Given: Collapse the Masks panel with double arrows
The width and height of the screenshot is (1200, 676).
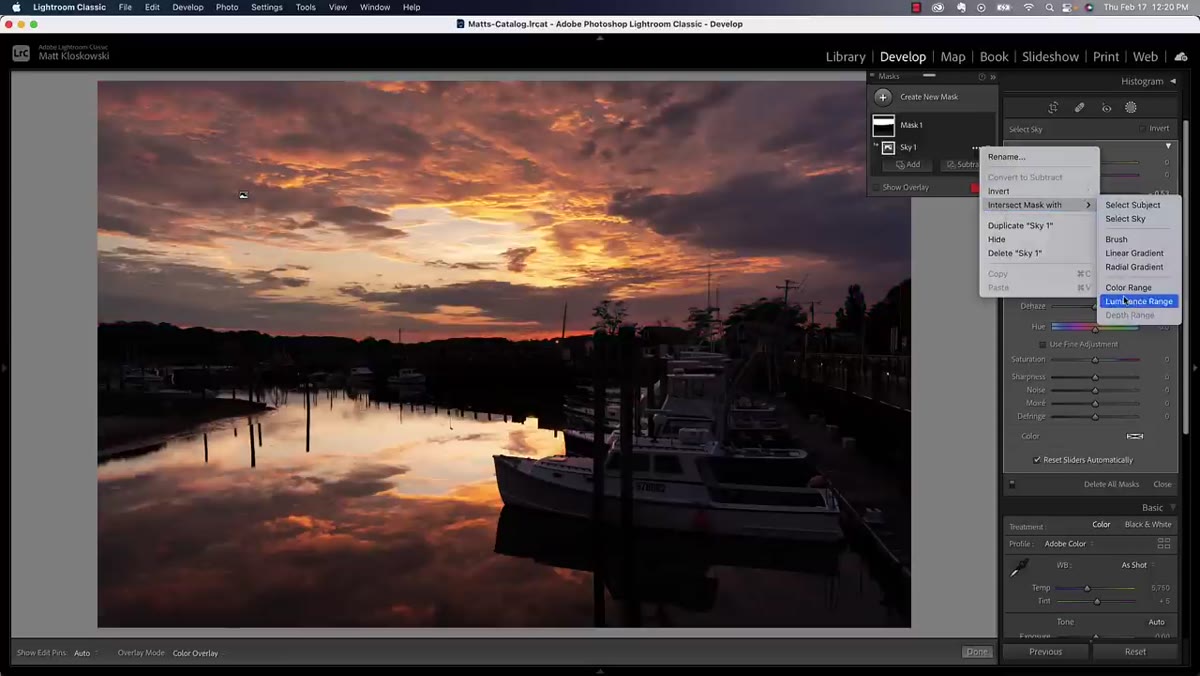Looking at the screenshot, I should [x=993, y=76].
